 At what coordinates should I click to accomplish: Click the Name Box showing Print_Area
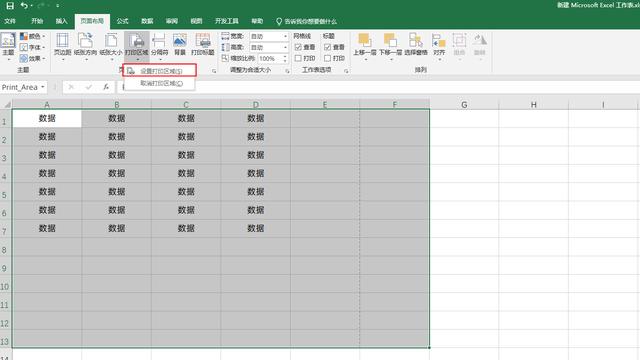point(20,87)
